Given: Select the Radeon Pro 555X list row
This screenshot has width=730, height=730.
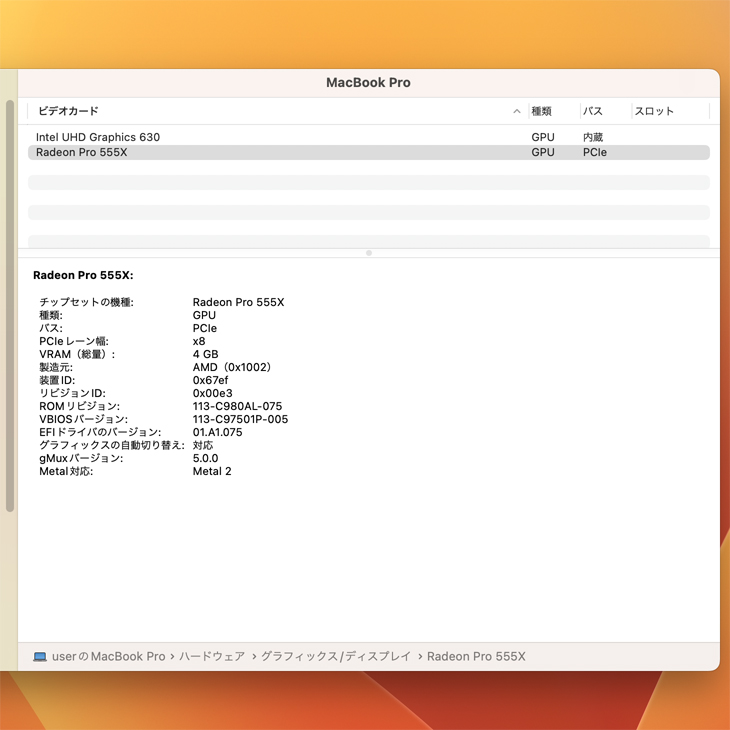Looking at the screenshot, I should point(82,153).
